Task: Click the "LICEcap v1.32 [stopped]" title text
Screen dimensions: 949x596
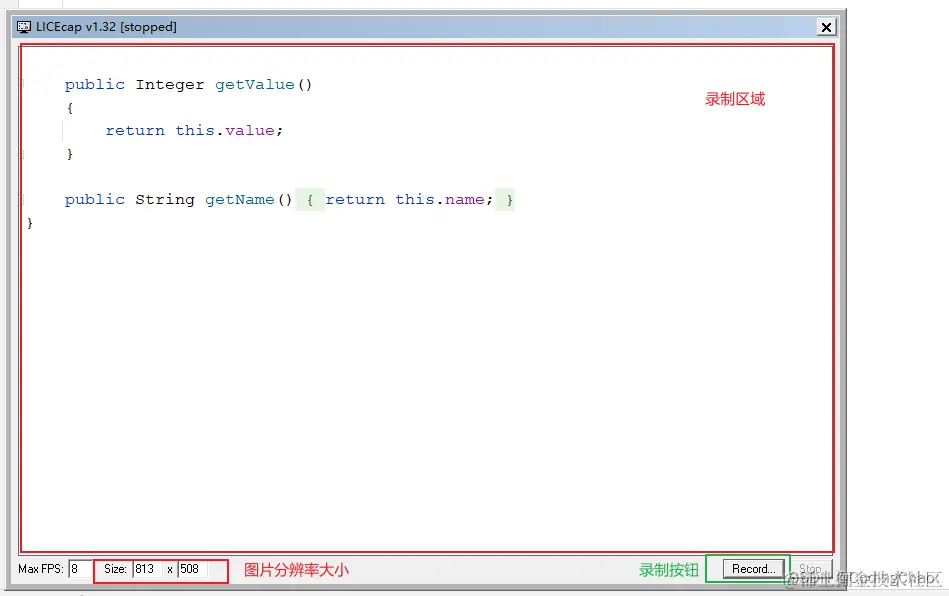Action: pyautogui.click(x=106, y=27)
